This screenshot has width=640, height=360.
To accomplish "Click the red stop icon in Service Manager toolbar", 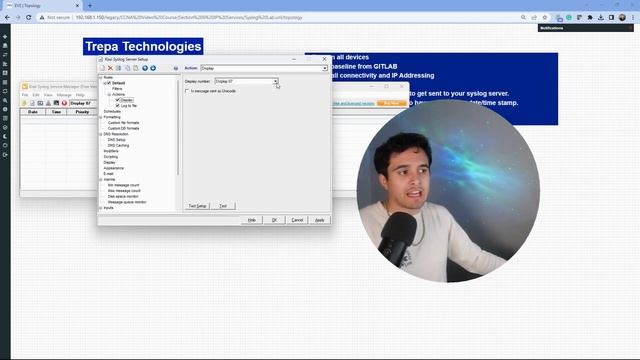I will 64,103.
